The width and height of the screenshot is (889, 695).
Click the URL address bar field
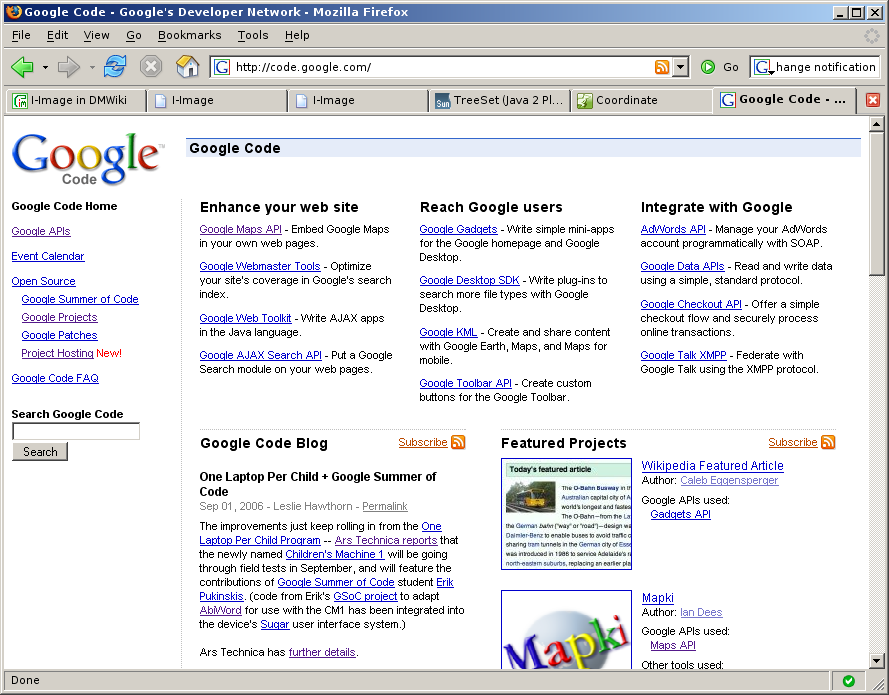pyautogui.click(x=442, y=67)
